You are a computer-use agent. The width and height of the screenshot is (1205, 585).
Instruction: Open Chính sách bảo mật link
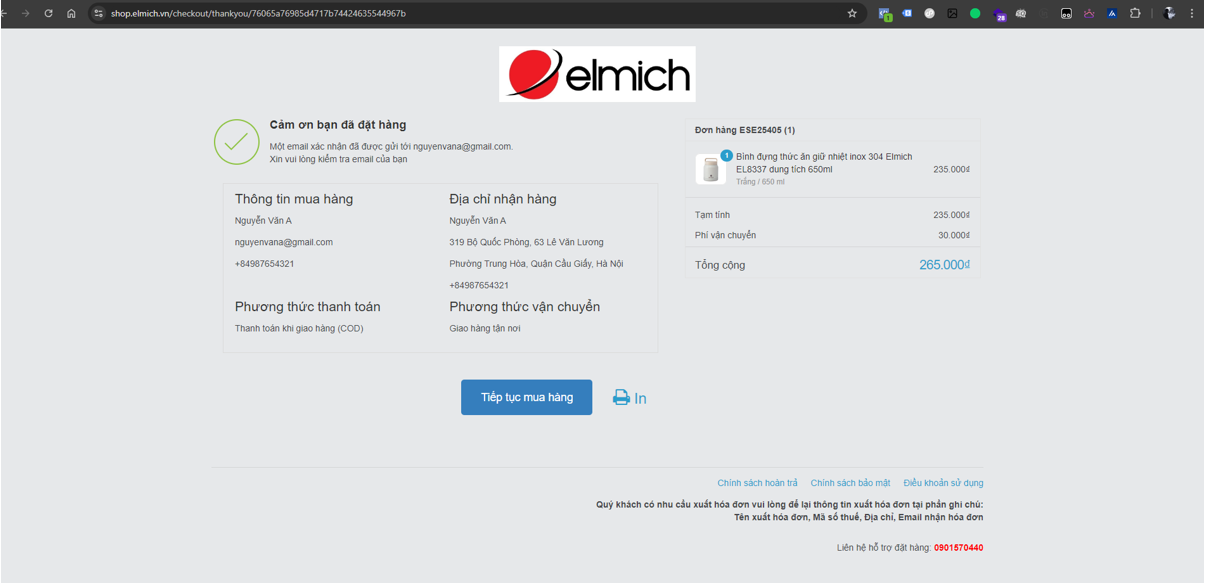[850, 483]
